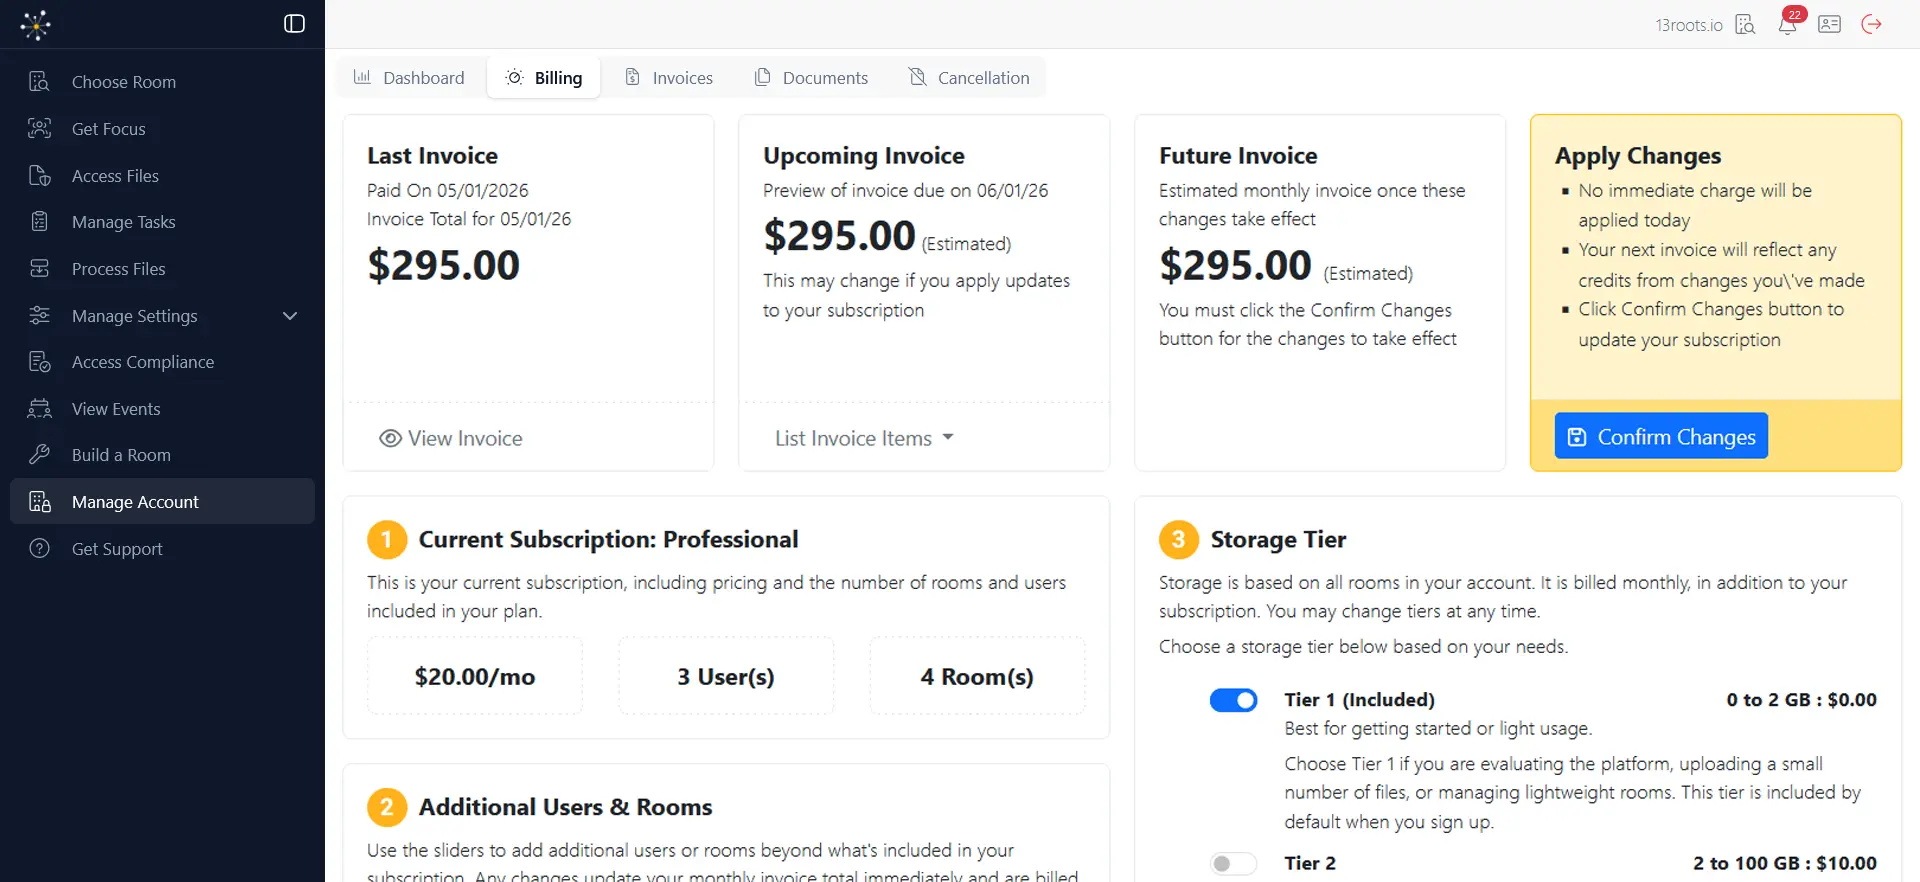Switch to the Dashboard tab
The image size is (1920, 882).
point(409,77)
